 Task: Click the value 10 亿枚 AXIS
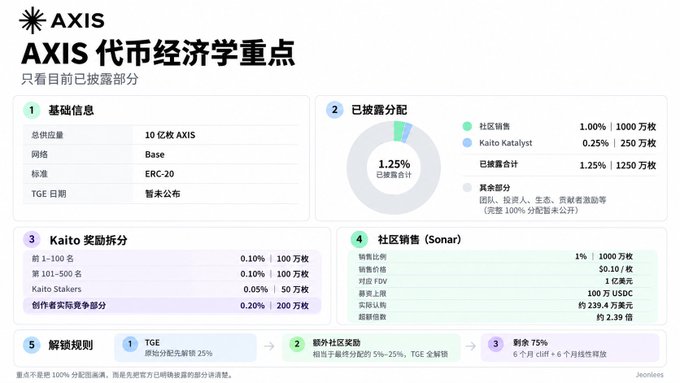(x=170, y=135)
